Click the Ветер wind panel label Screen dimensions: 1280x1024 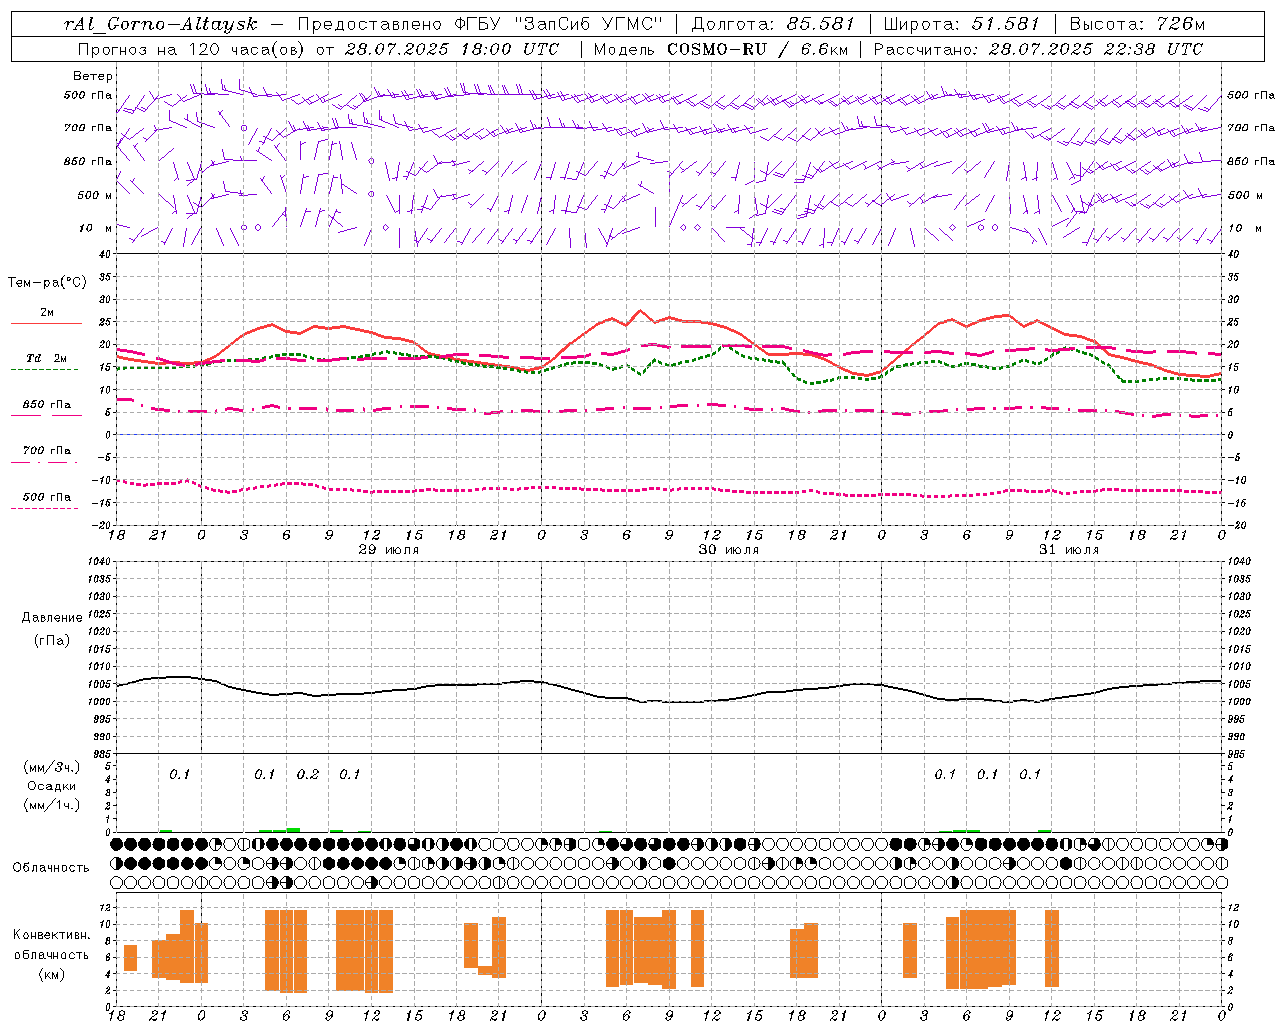coord(93,76)
